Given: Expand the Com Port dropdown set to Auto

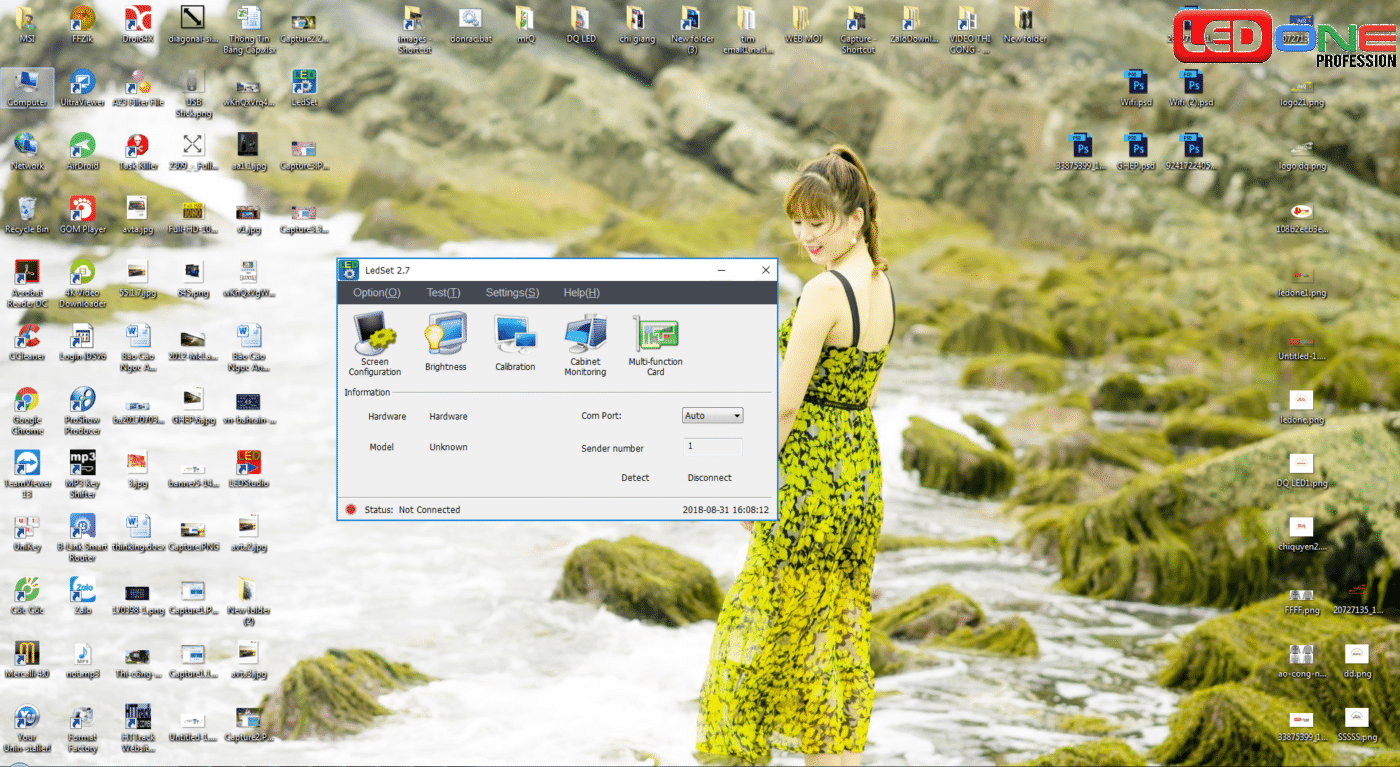Looking at the screenshot, I should (x=713, y=416).
